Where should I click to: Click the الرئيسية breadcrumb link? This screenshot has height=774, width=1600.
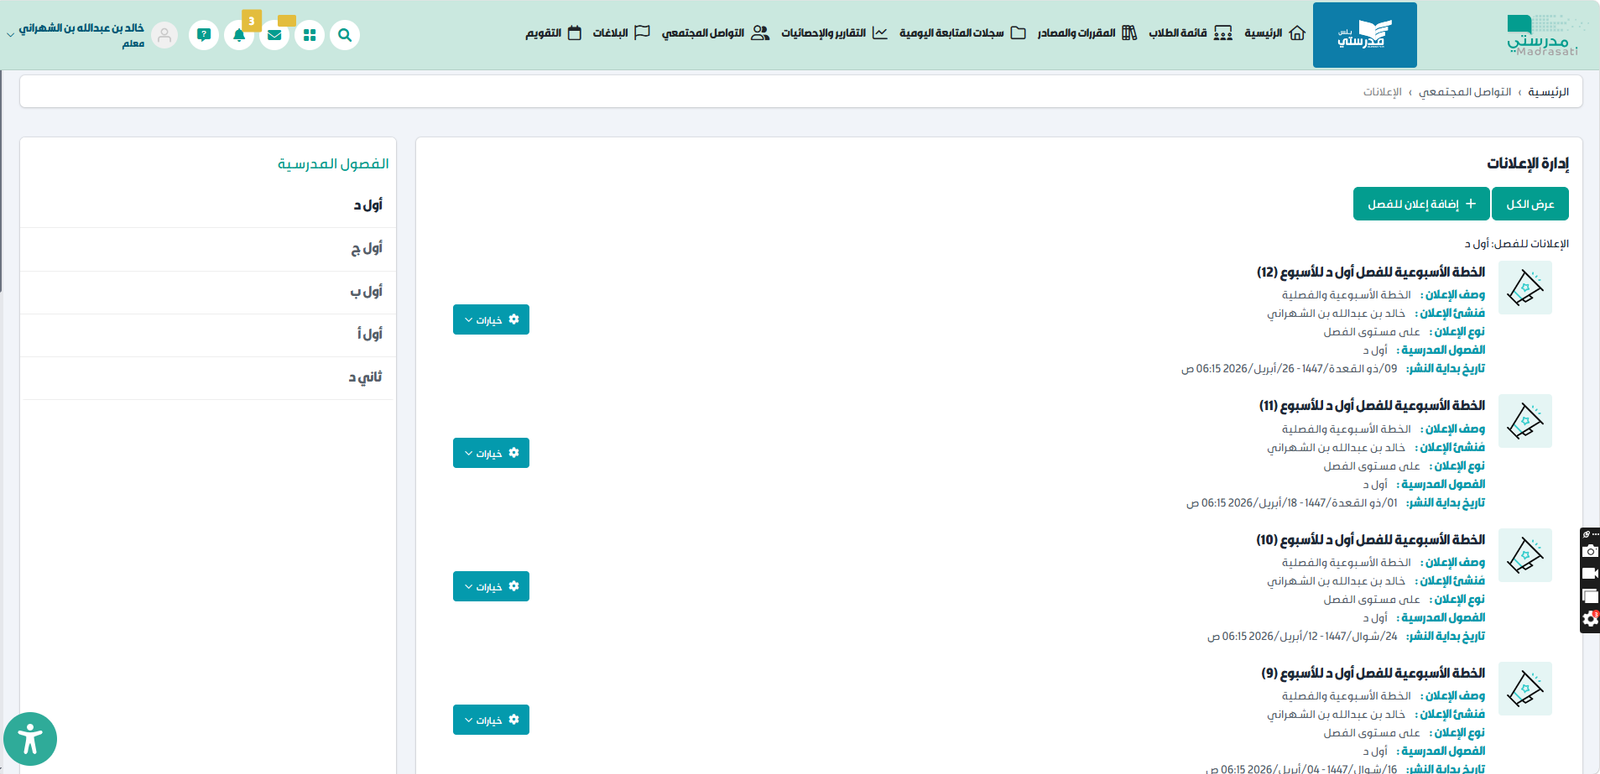1548,92
